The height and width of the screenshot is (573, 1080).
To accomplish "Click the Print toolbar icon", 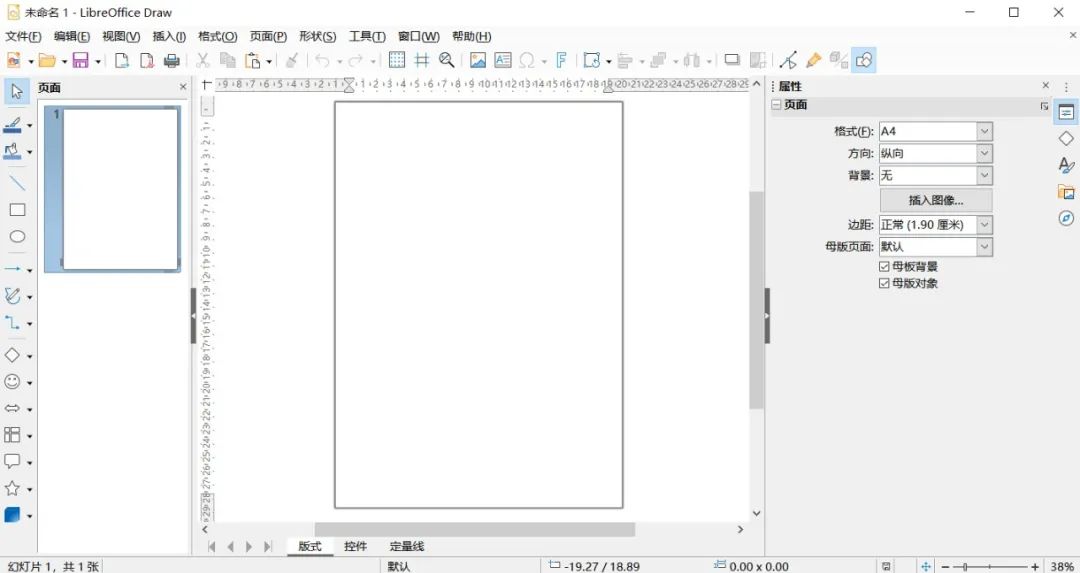I will 172,61.
